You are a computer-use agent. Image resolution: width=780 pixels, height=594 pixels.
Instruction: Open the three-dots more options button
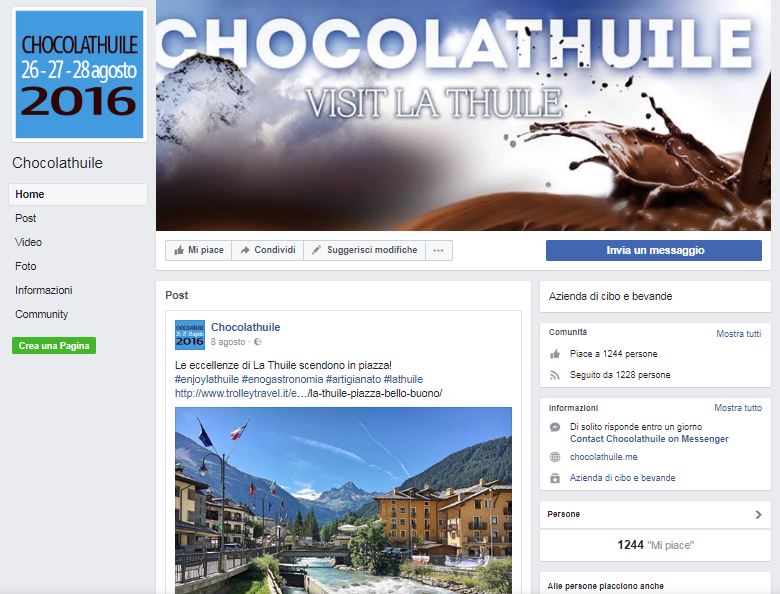click(438, 250)
